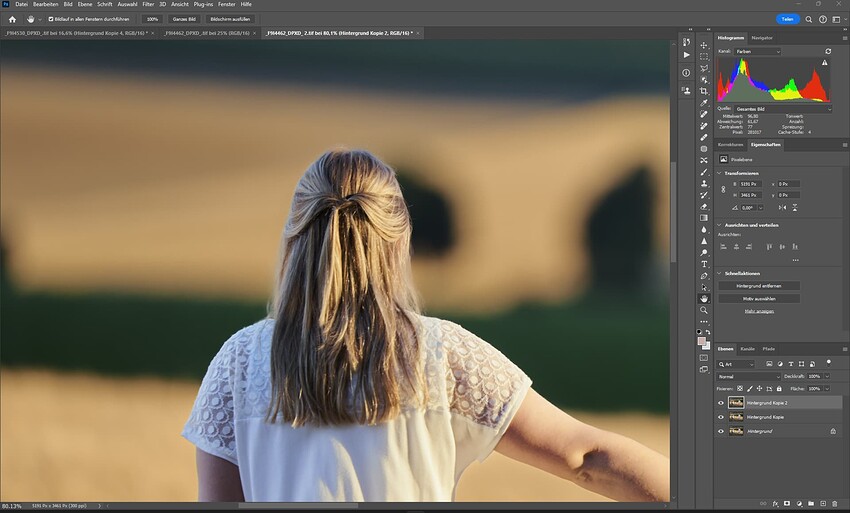Select the Zoom magnifier tool
The width and height of the screenshot is (850, 513).
tap(704, 310)
